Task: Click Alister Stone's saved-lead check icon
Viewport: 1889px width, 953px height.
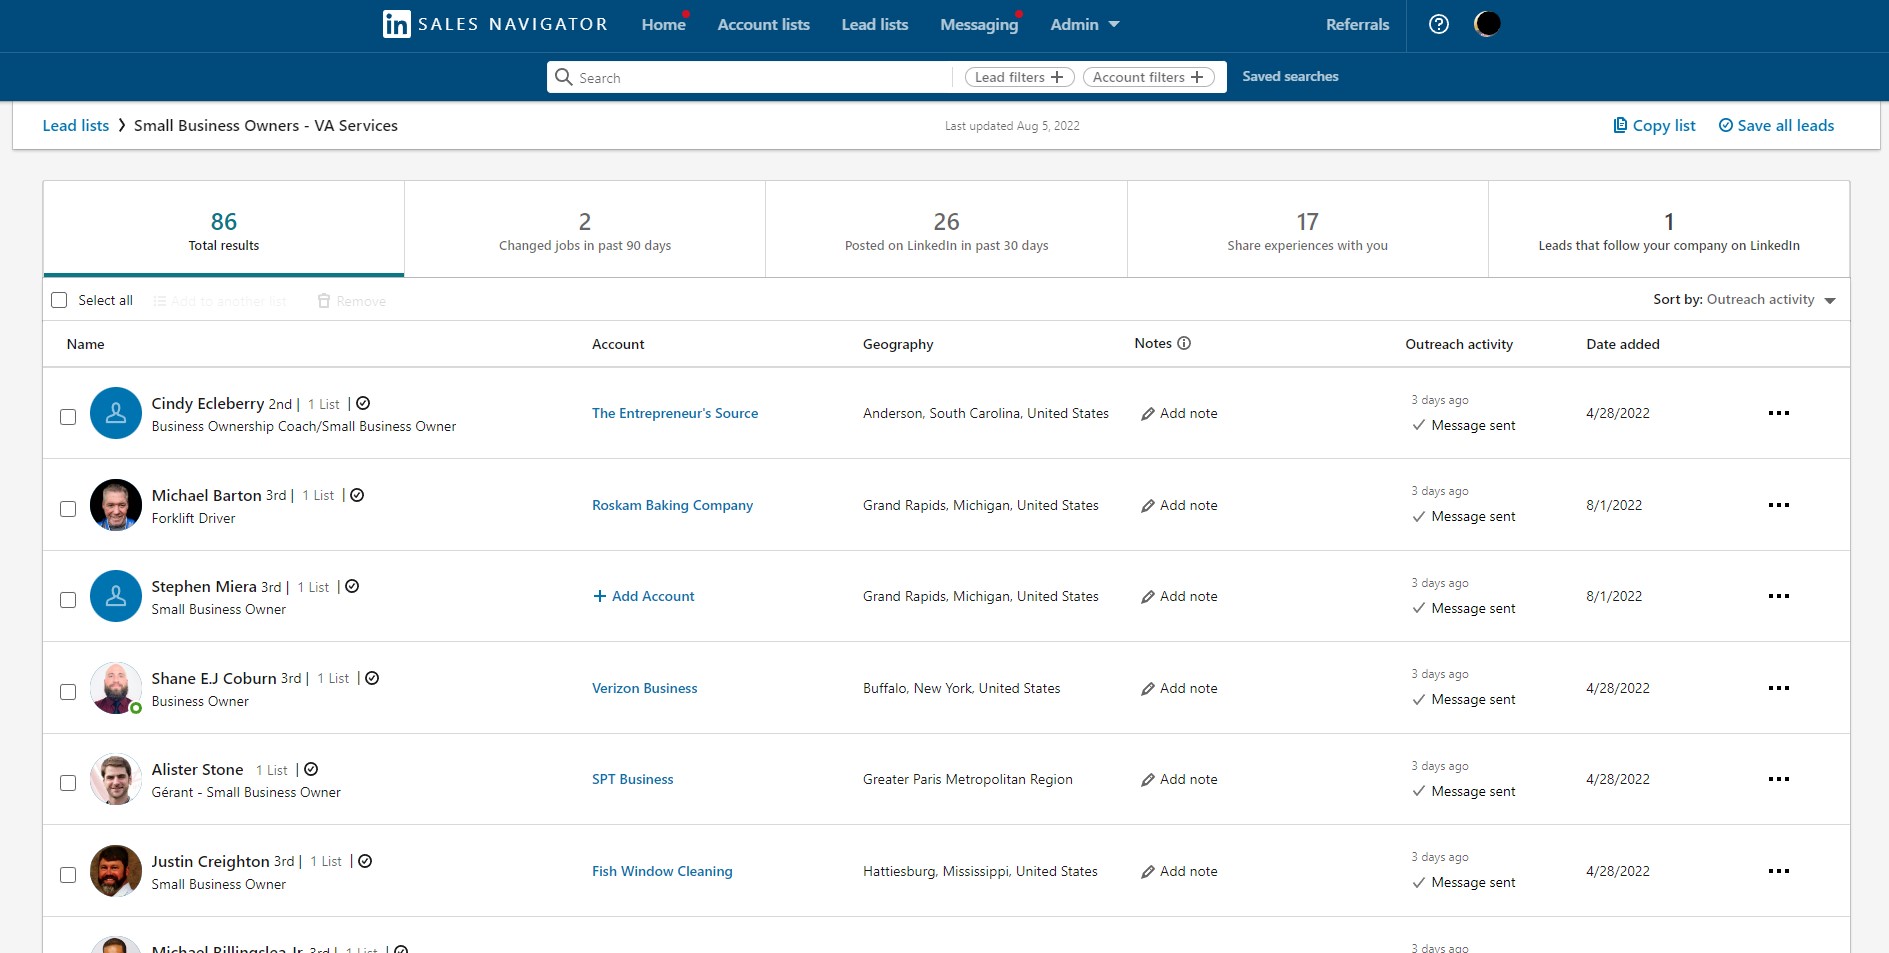Action: (x=311, y=769)
